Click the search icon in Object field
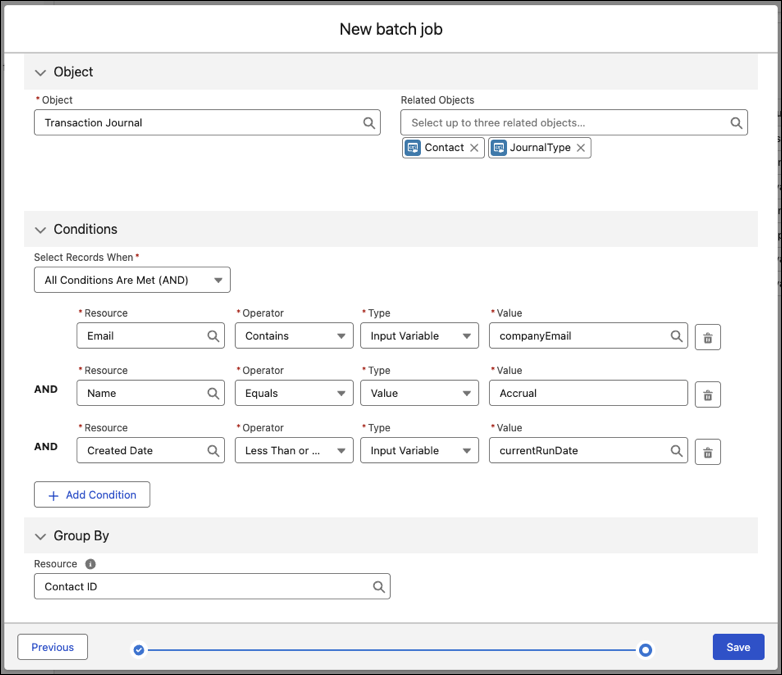The image size is (782, 675). (369, 123)
